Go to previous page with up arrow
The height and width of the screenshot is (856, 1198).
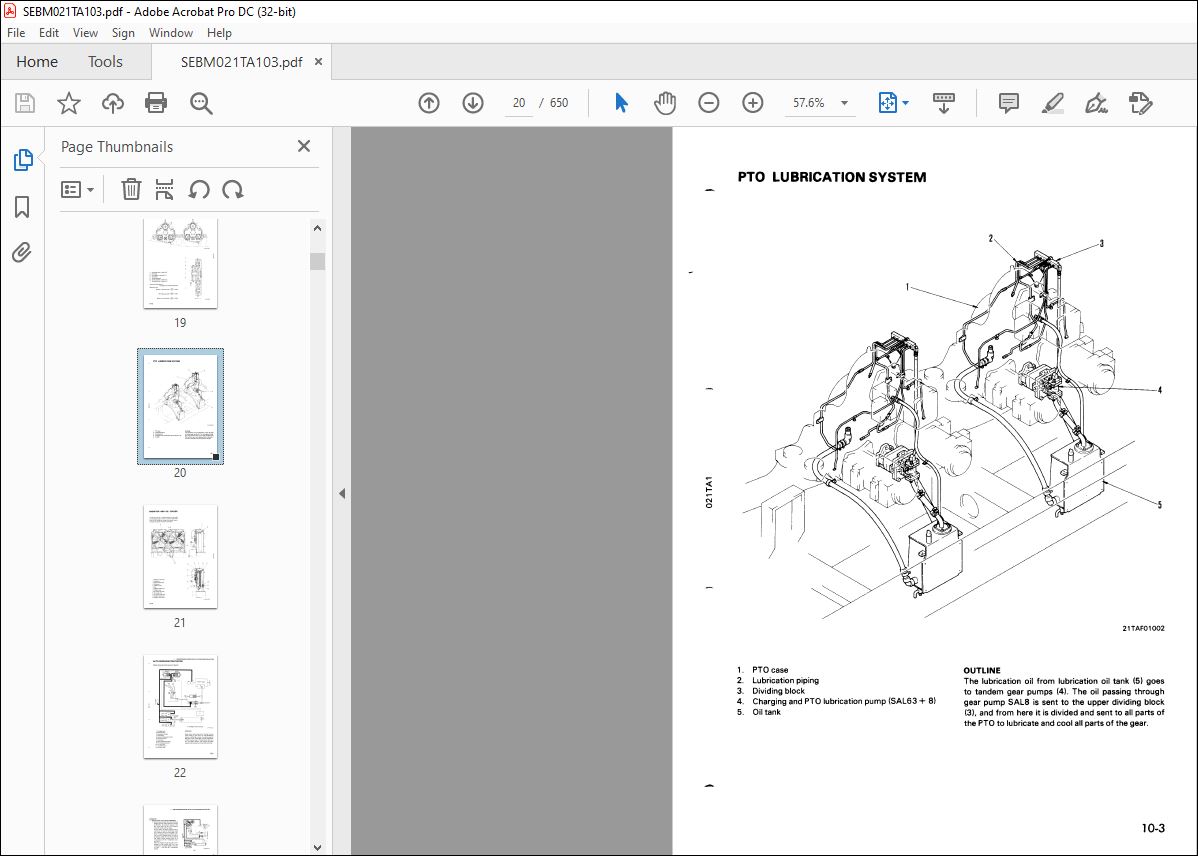coord(429,103)
